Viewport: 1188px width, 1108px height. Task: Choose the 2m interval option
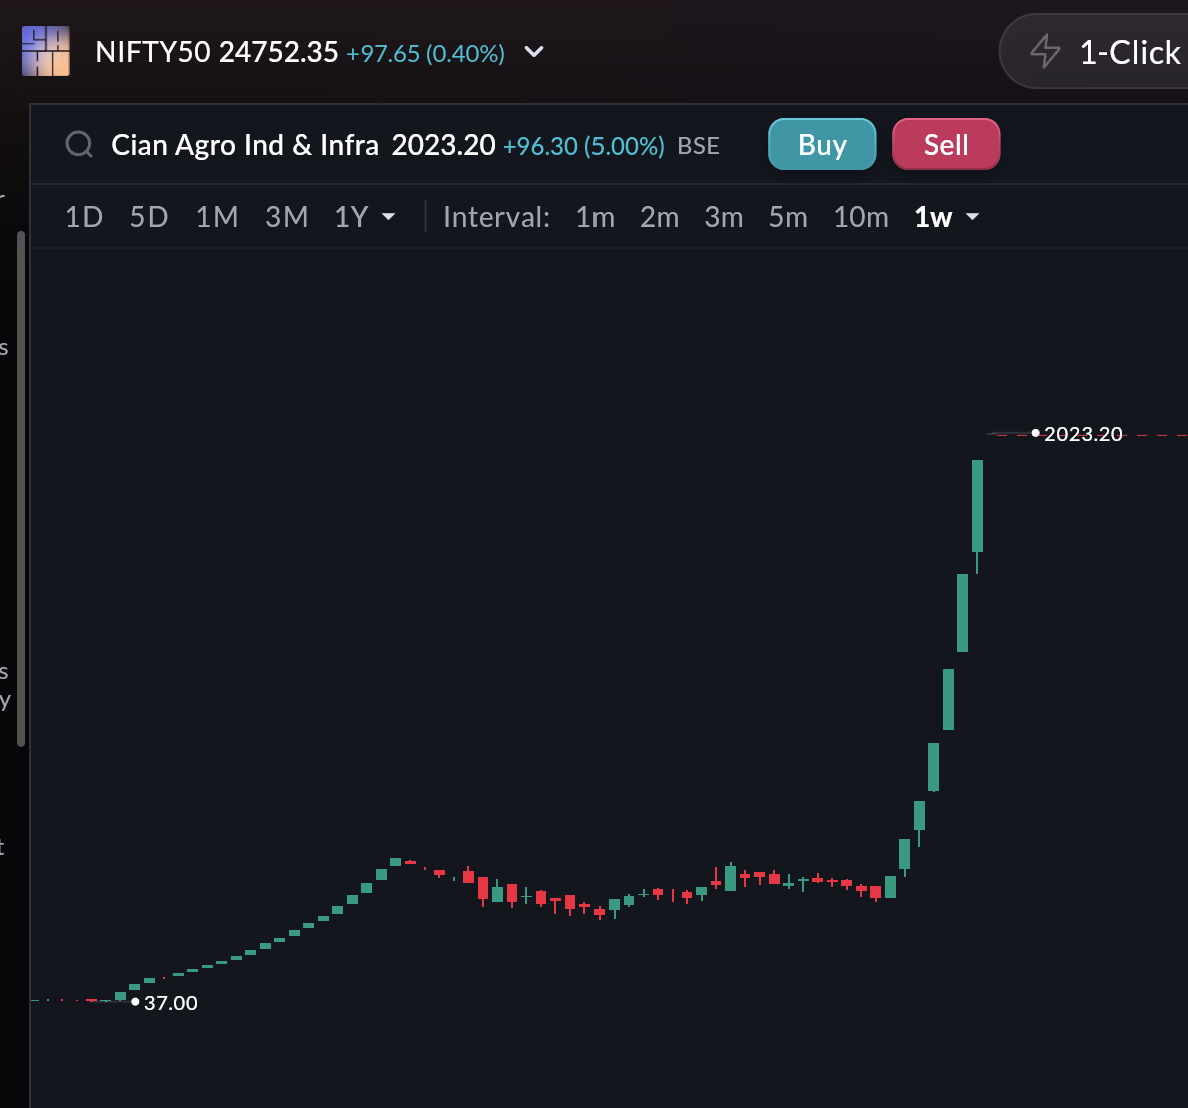(x=659, y=217)
